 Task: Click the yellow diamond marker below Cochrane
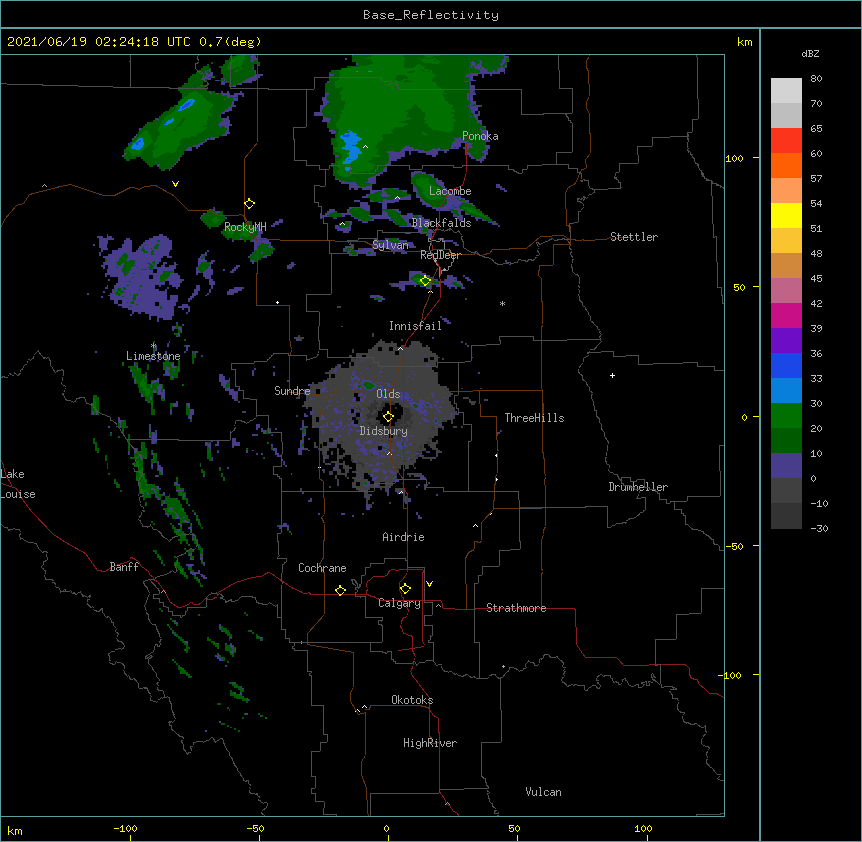click(x=340, y=590)
